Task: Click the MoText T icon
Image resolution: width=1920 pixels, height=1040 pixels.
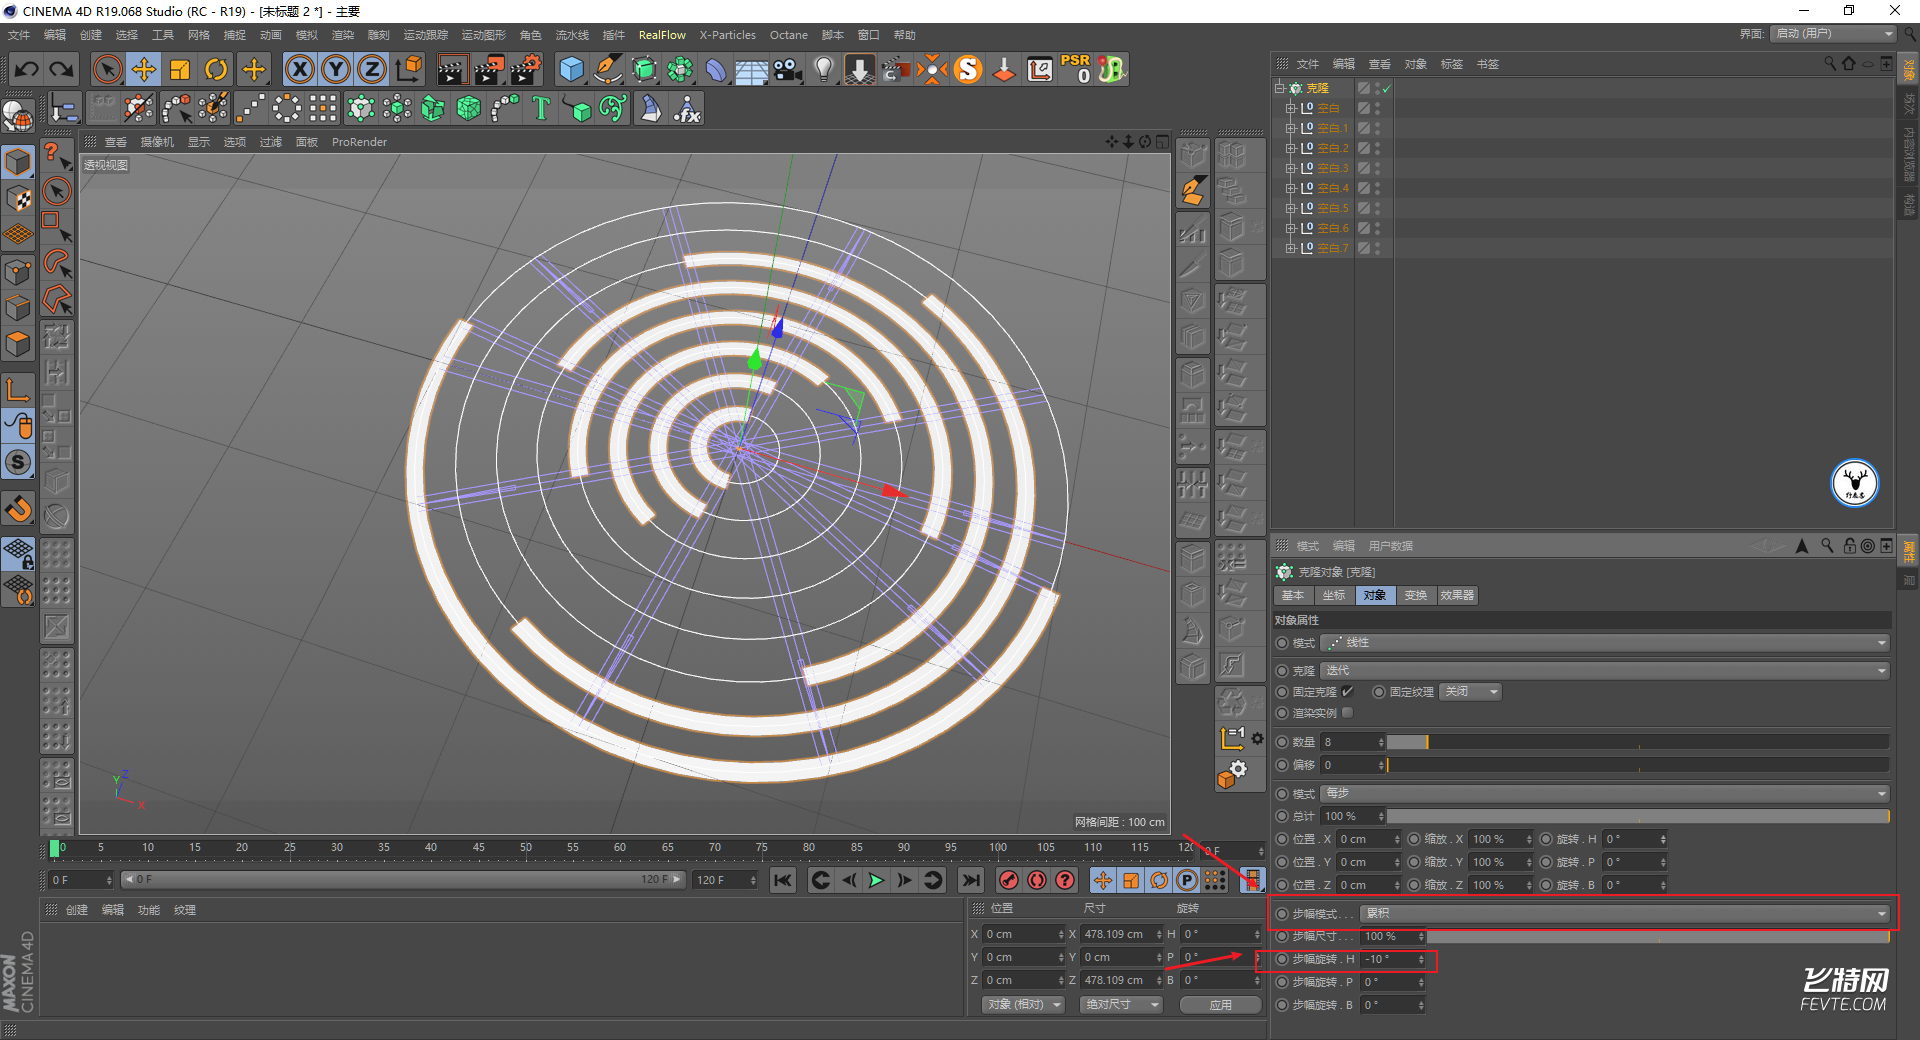Action: pyautogui.click(x=541, y=108)
